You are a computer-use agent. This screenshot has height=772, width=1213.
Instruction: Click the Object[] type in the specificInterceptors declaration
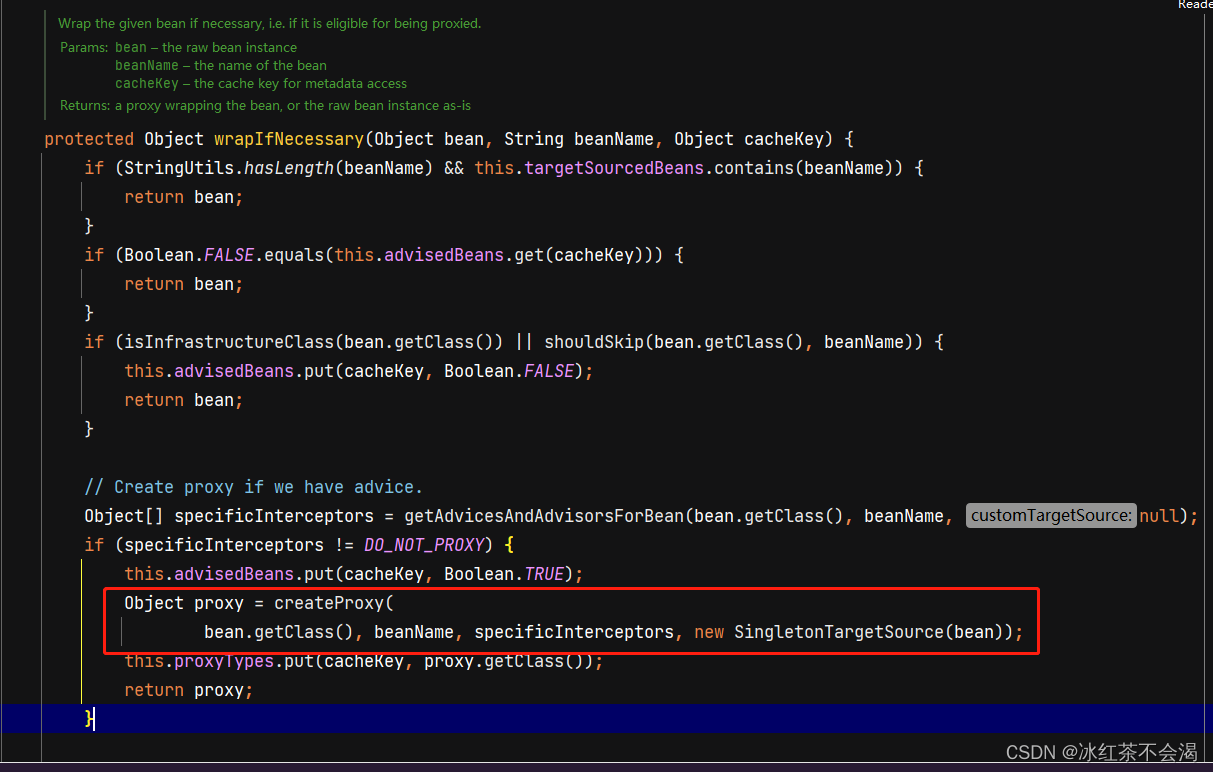point(124,516)
